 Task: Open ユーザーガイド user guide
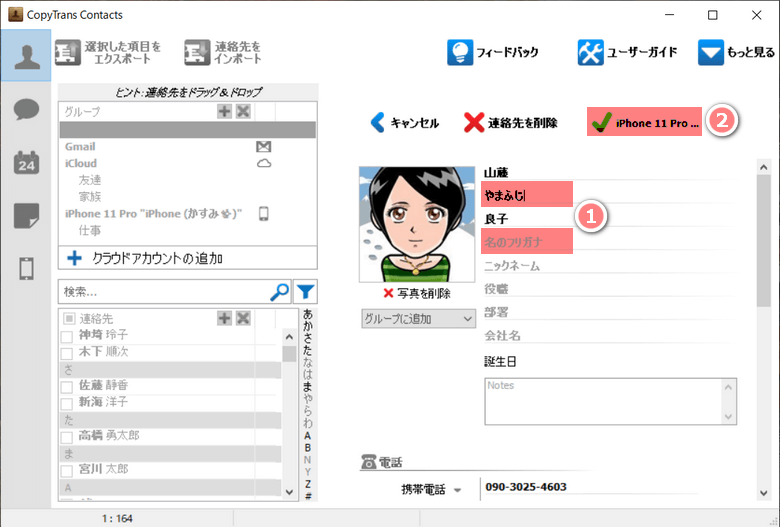click(x=627, y=52)
